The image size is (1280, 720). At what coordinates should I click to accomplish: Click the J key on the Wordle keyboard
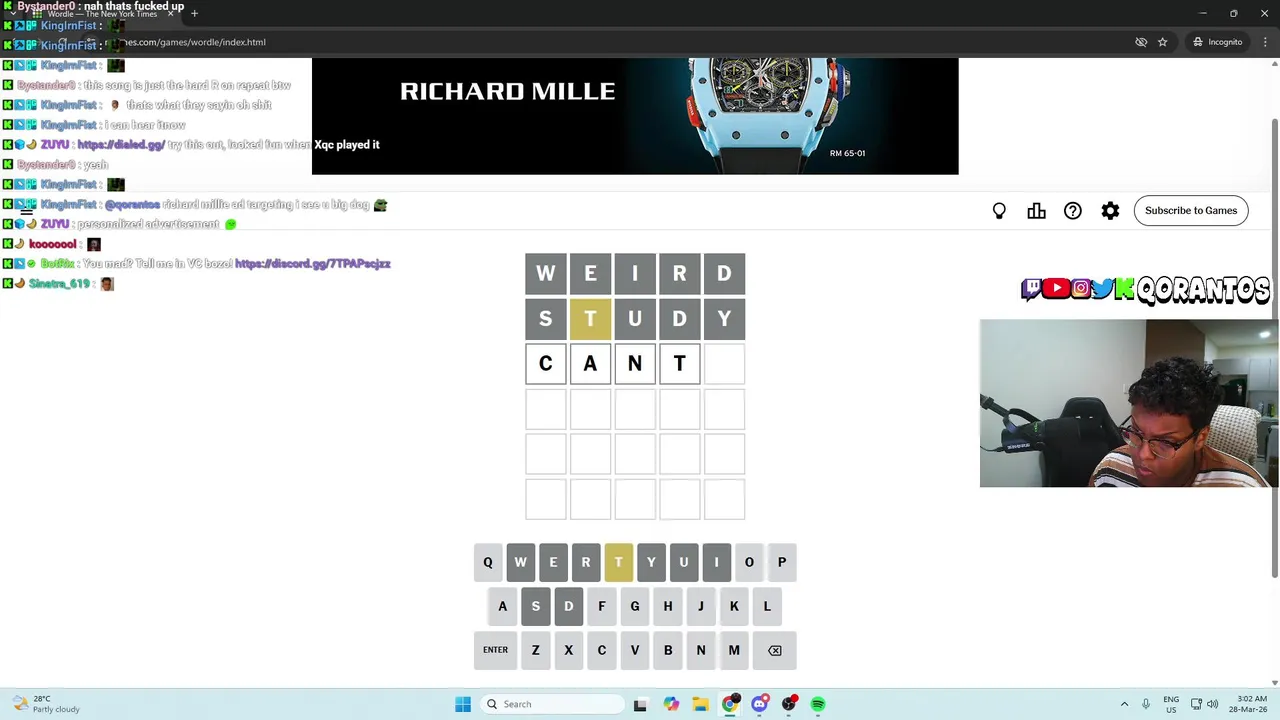tap(701, 606)
